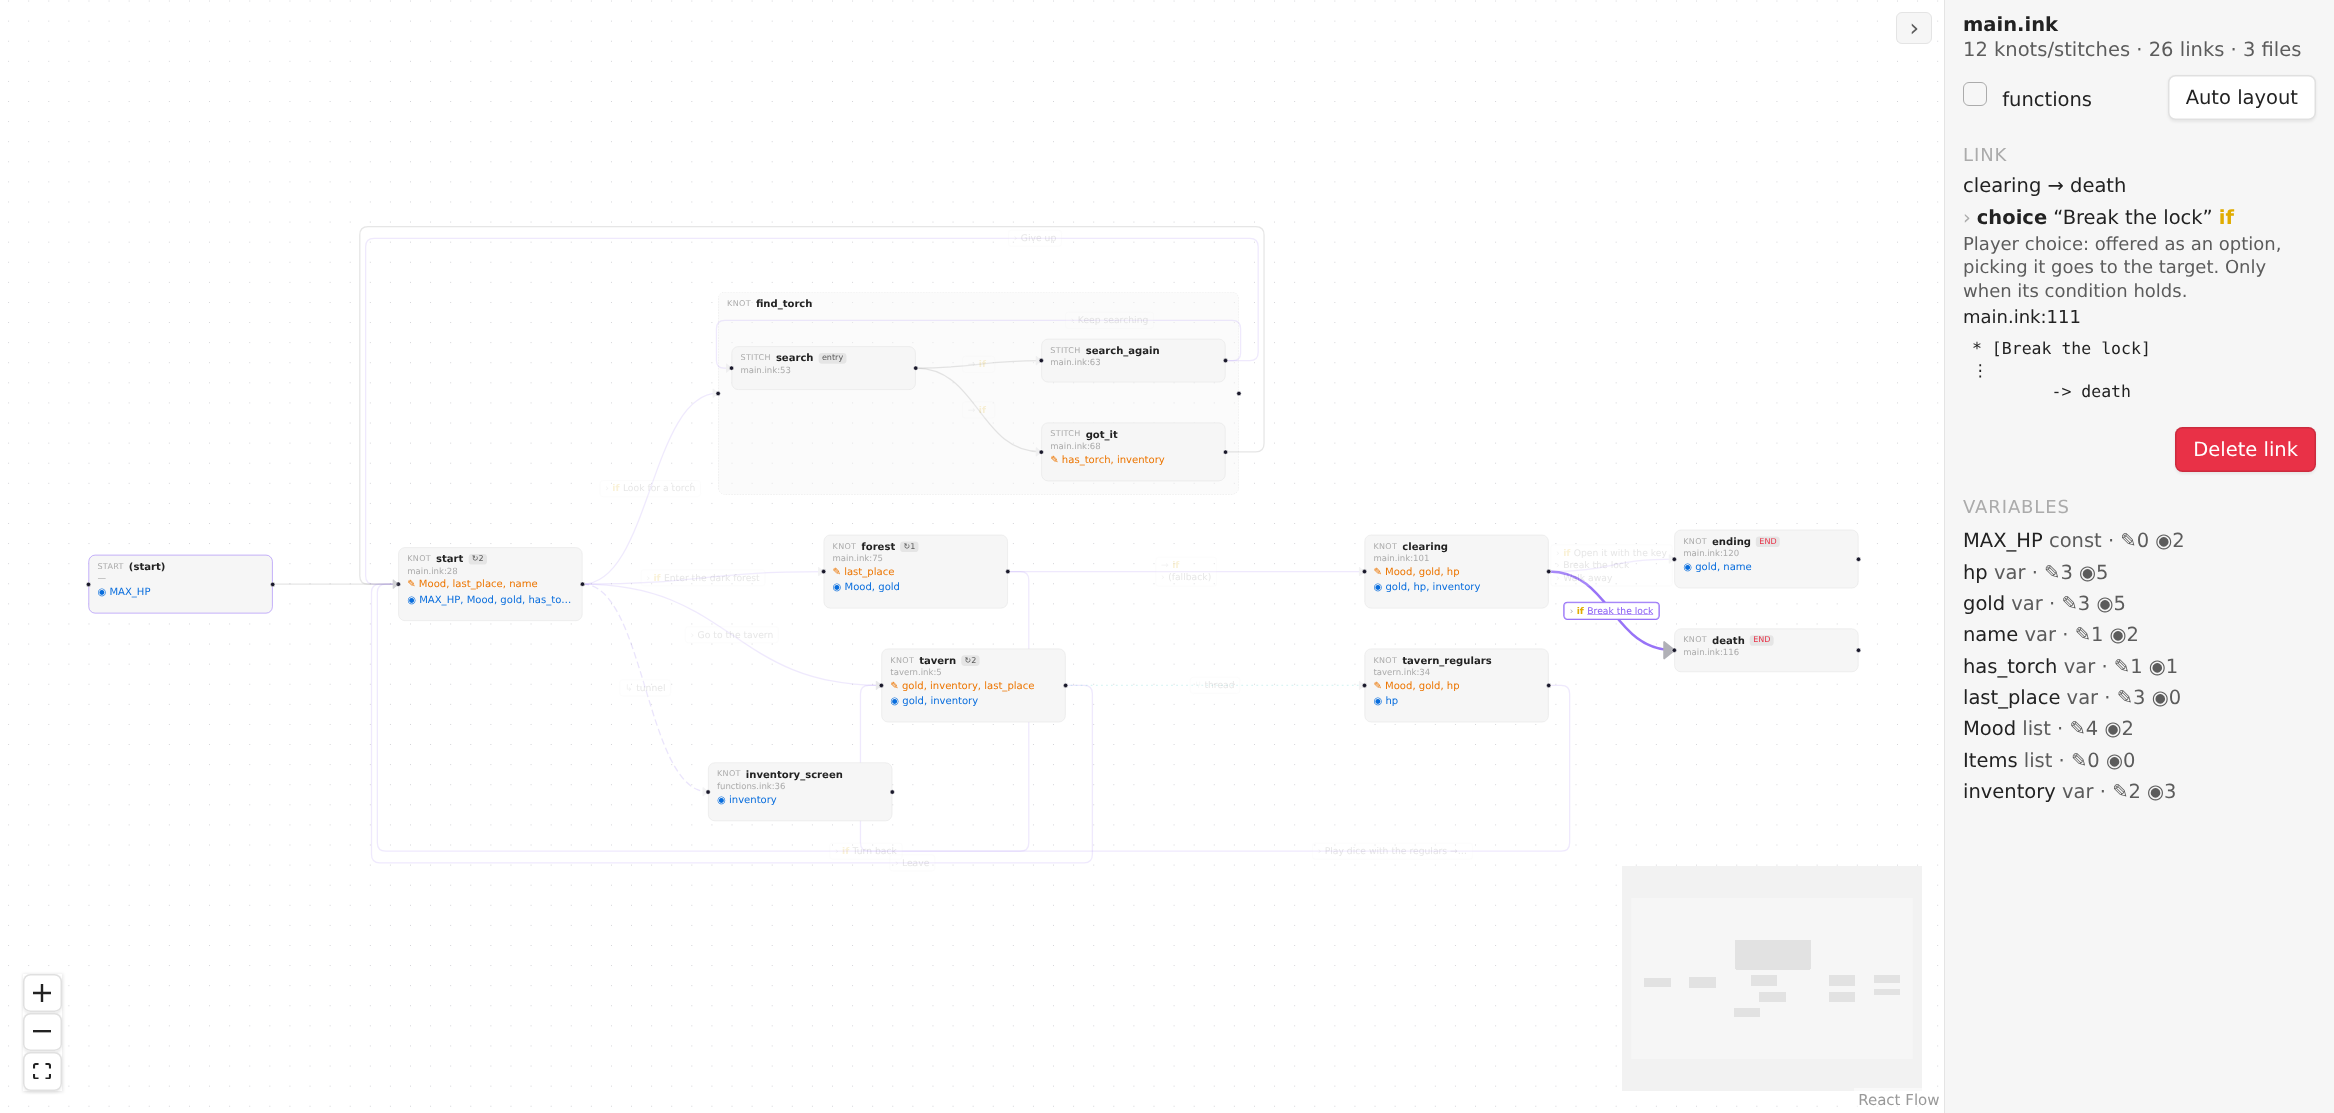Enable the functions checkbox
2334x1113 pixels.
(1975, 95)
